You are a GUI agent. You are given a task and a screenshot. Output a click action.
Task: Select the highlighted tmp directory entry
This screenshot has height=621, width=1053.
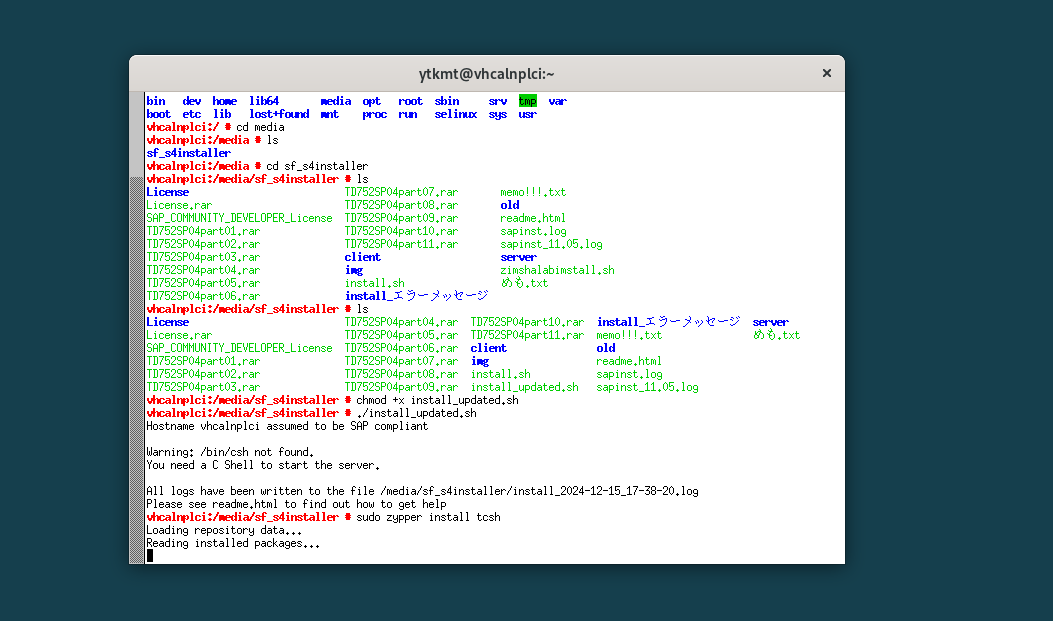pyautogui.click(x=527, y=101)
